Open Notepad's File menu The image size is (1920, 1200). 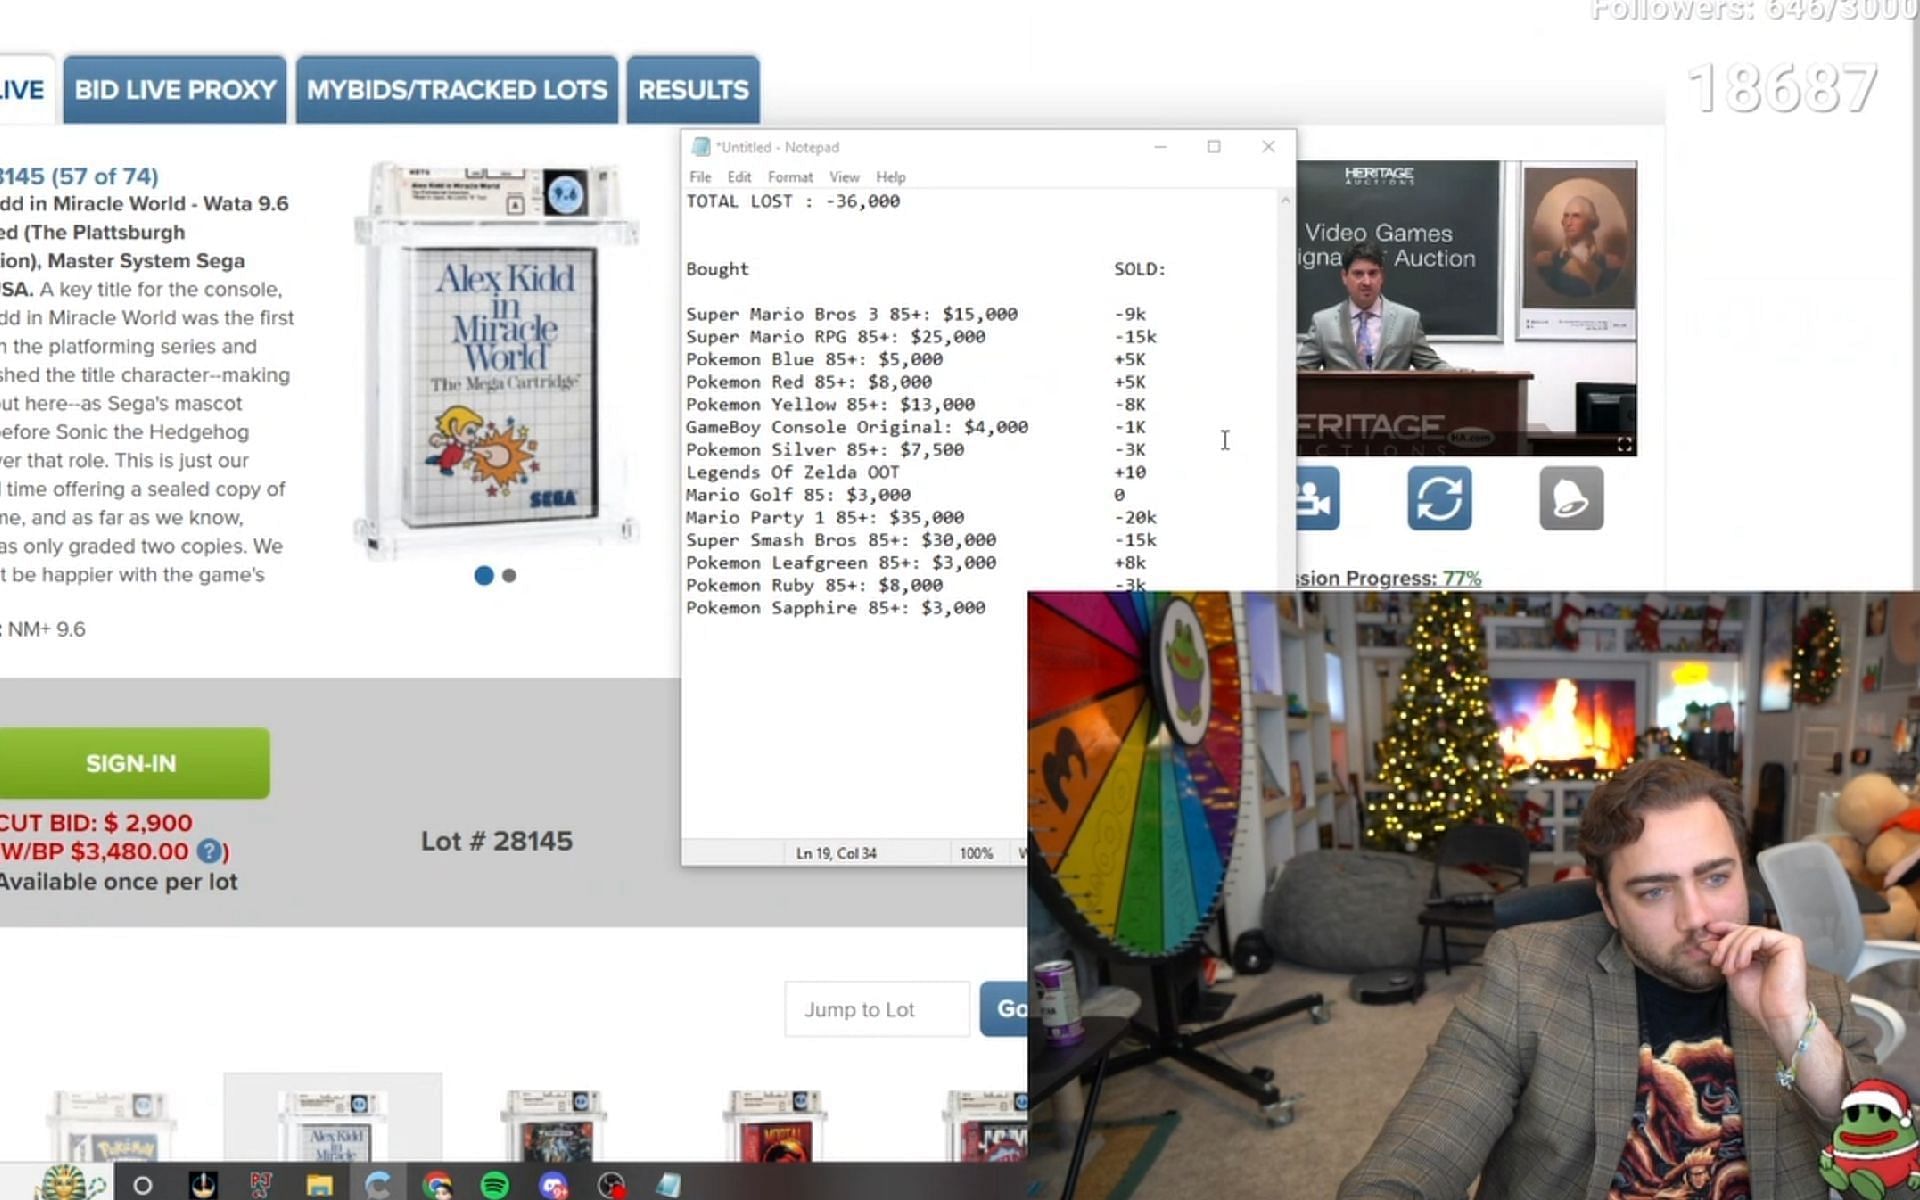[700, 177]
